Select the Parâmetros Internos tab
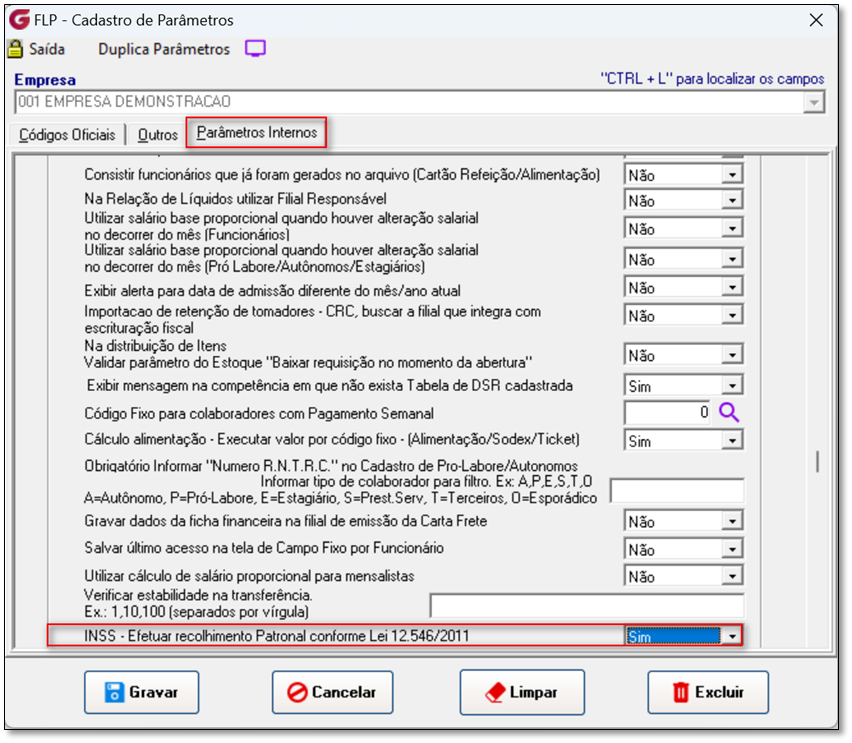852x743 pixels. point(256,133)
